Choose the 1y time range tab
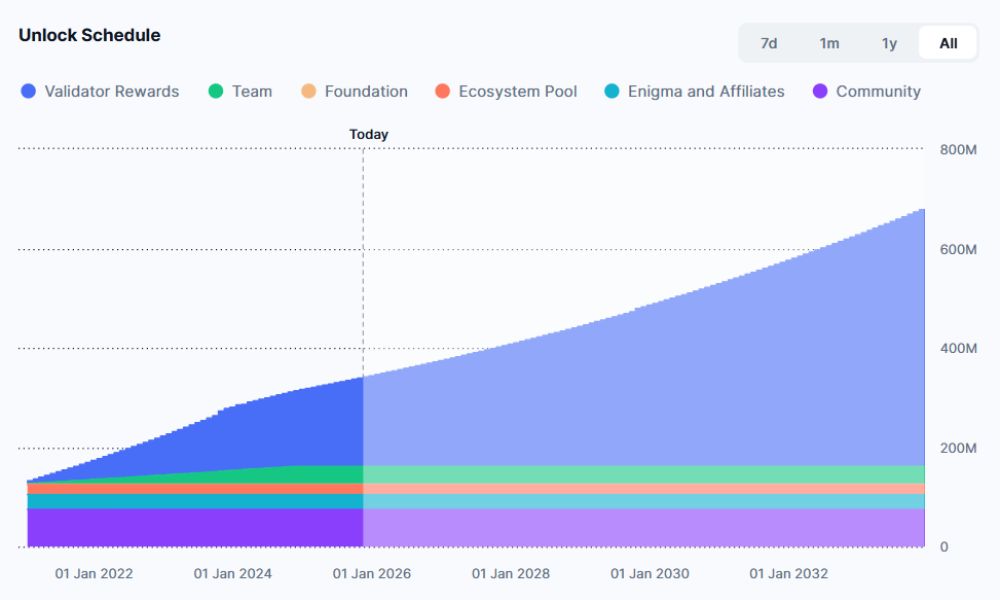The height and width of the screenshot is (600, 1000). 889,43
